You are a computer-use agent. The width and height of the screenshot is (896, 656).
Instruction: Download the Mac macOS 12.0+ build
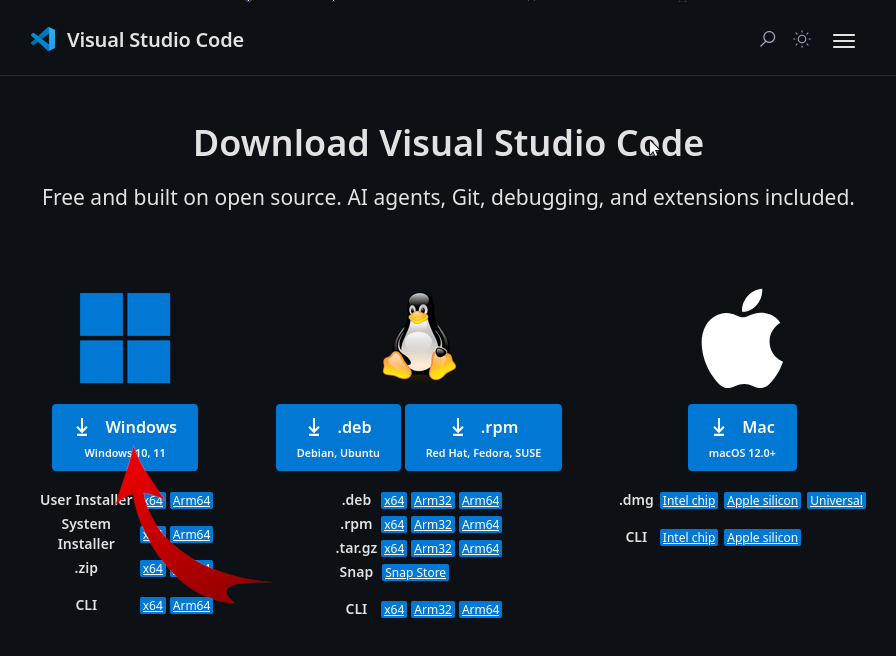point(742,438)
